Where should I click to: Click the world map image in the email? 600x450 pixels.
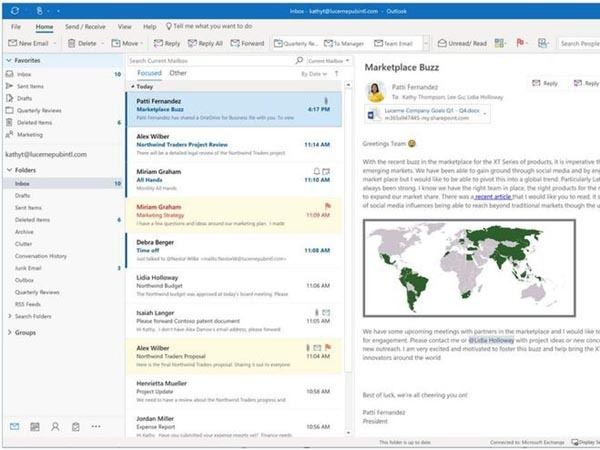[469, 268]
